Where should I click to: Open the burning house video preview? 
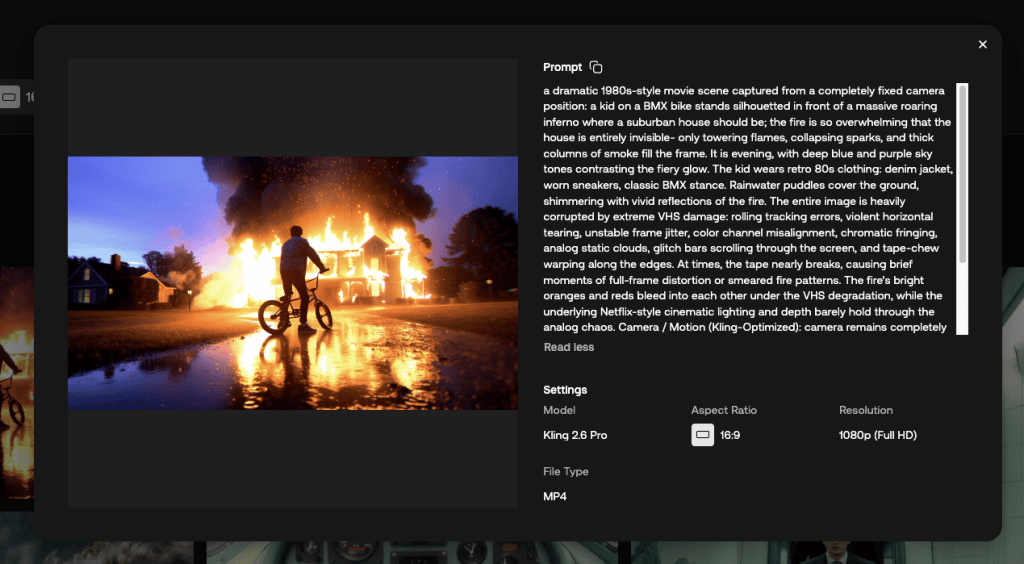(292, 283)
